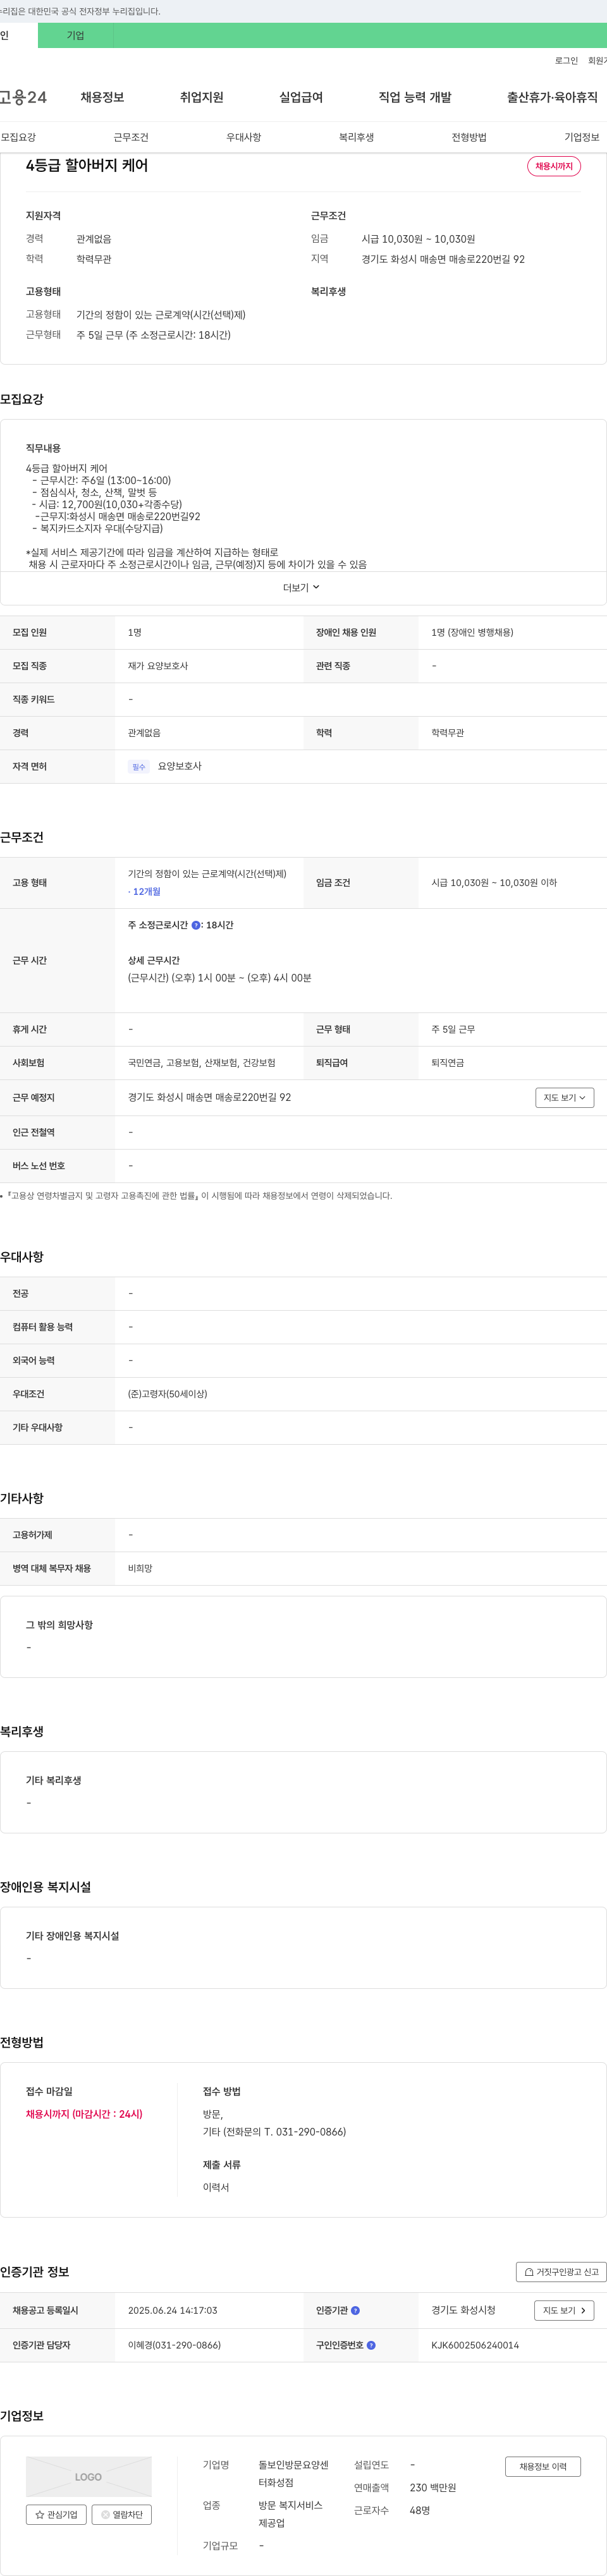The height and width of the screenshot is (2576, 607).
Task: Jump to 근무조건 section tab
Action: pyautogui.click(x=131, y=138)
